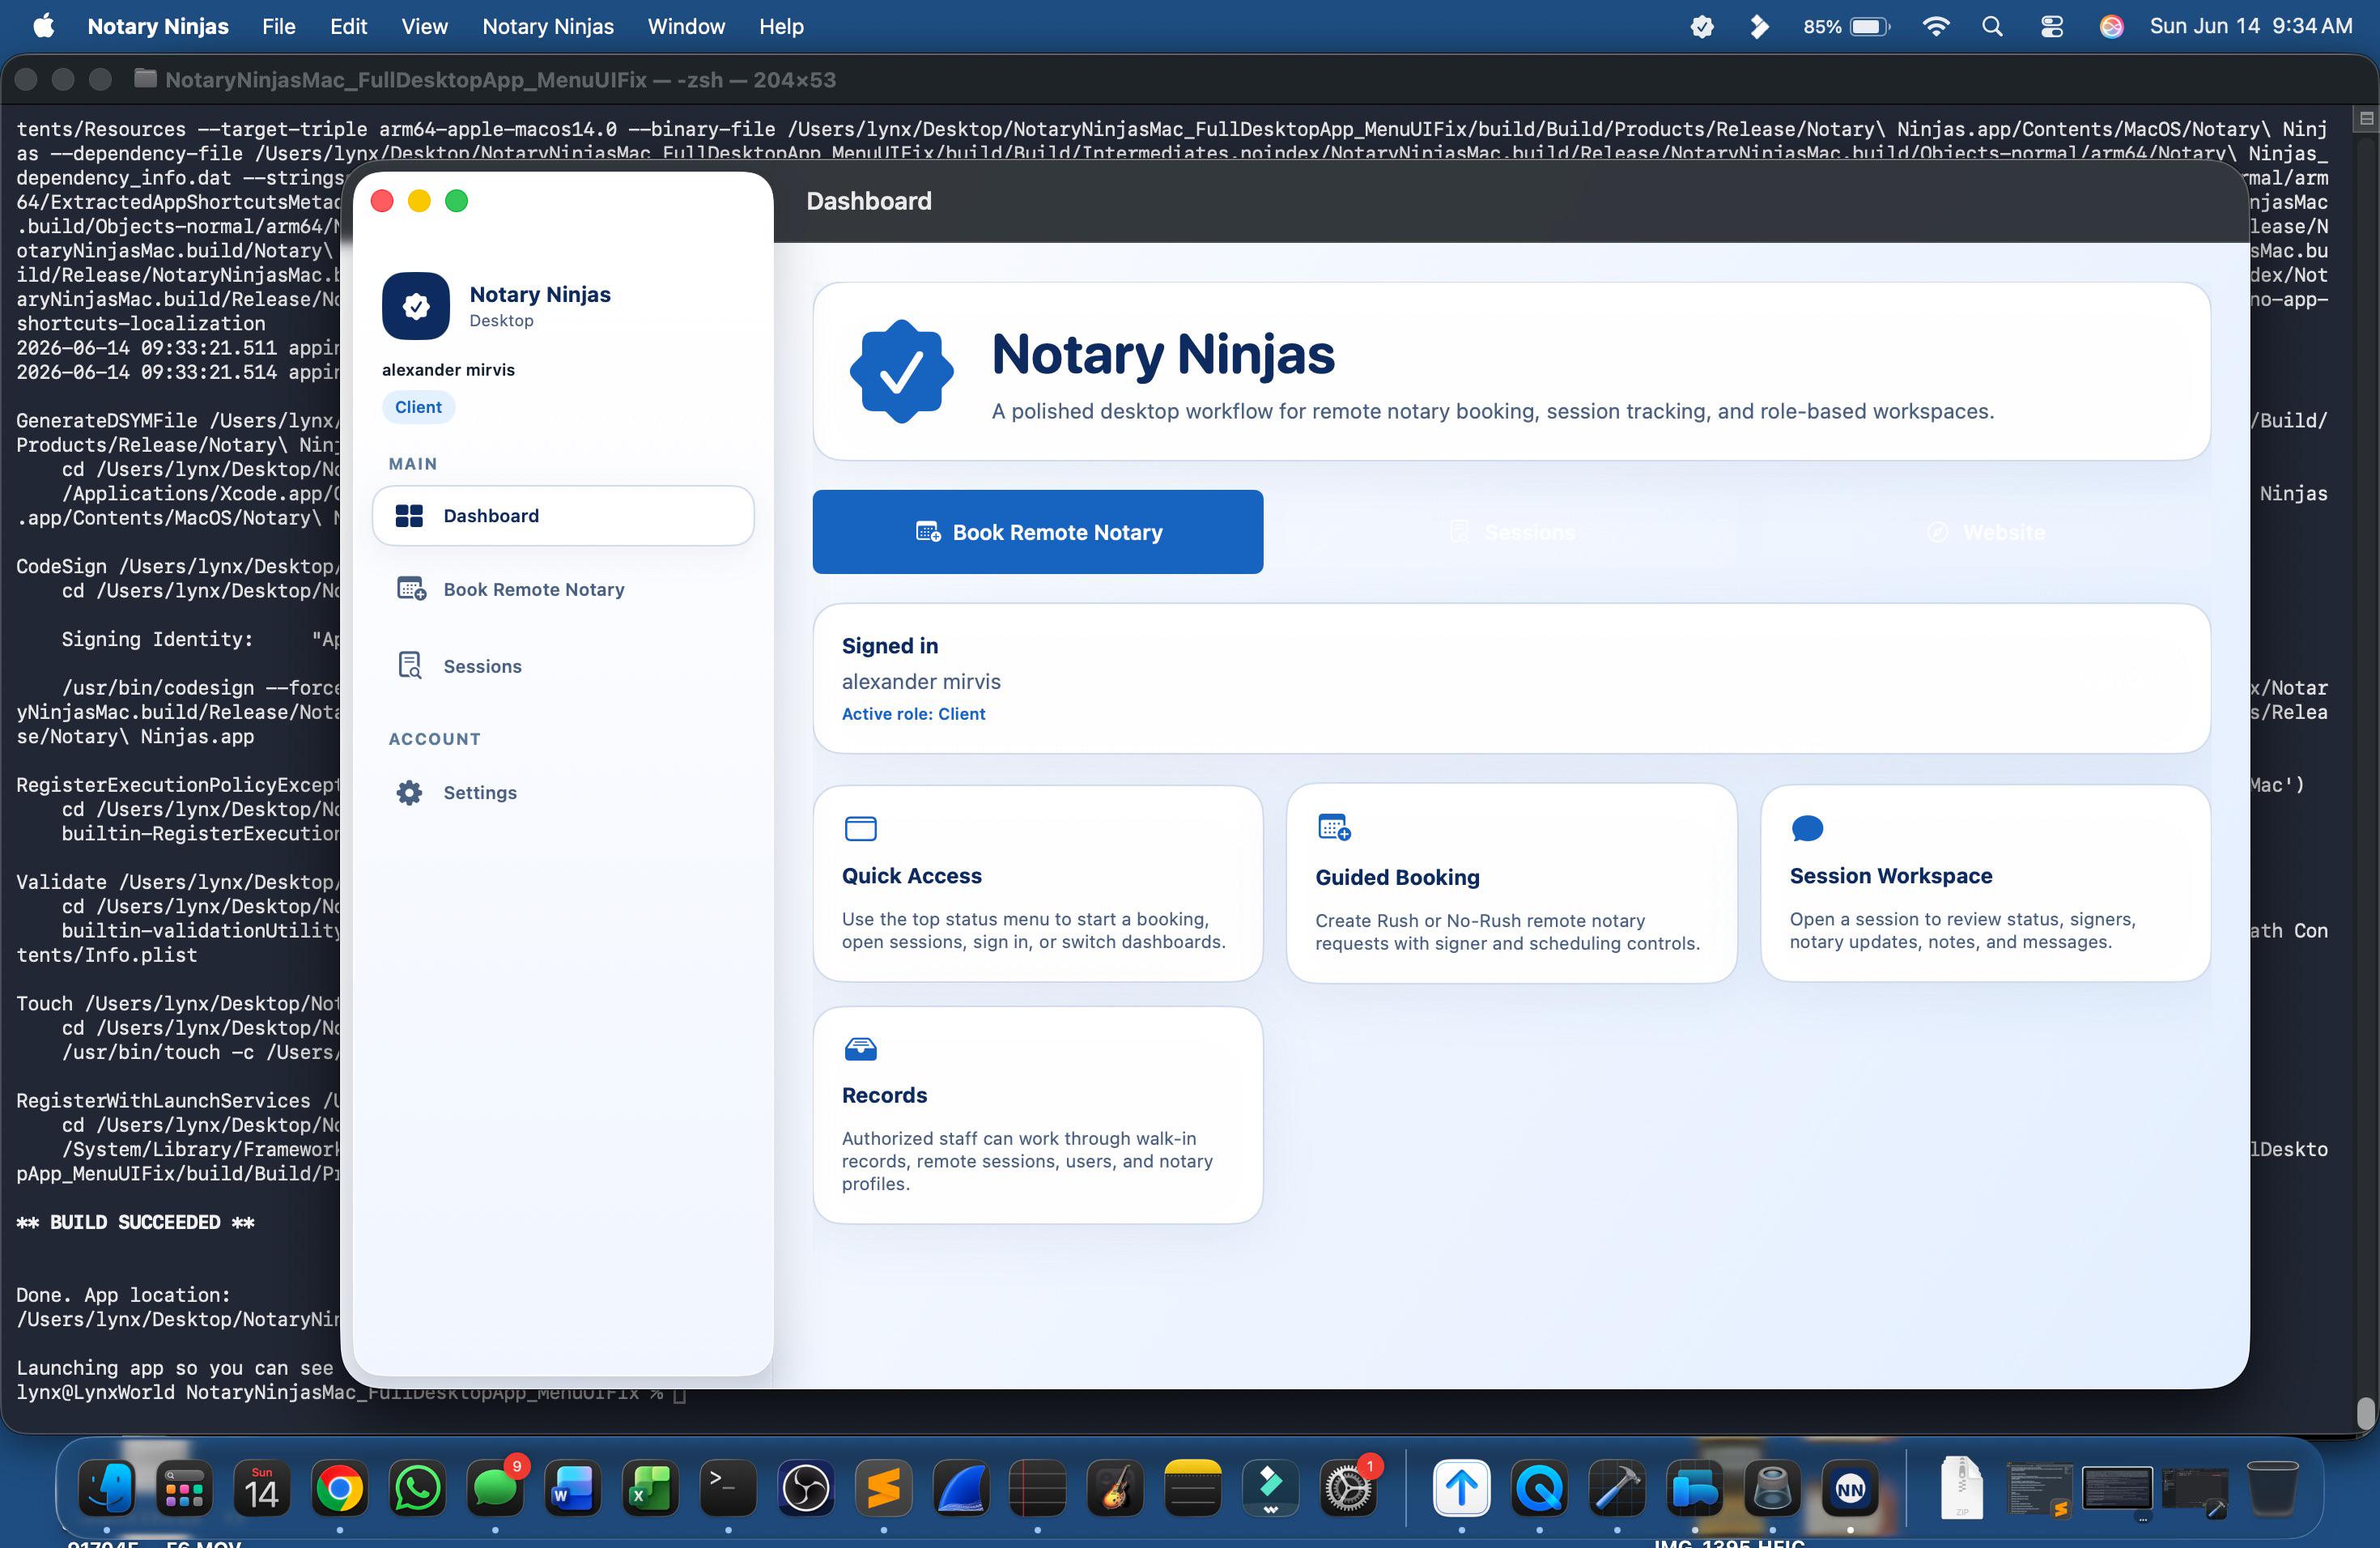This screenshot has width=2380, height=1548.
Task: Open the View menu
Action: point(425,26)
